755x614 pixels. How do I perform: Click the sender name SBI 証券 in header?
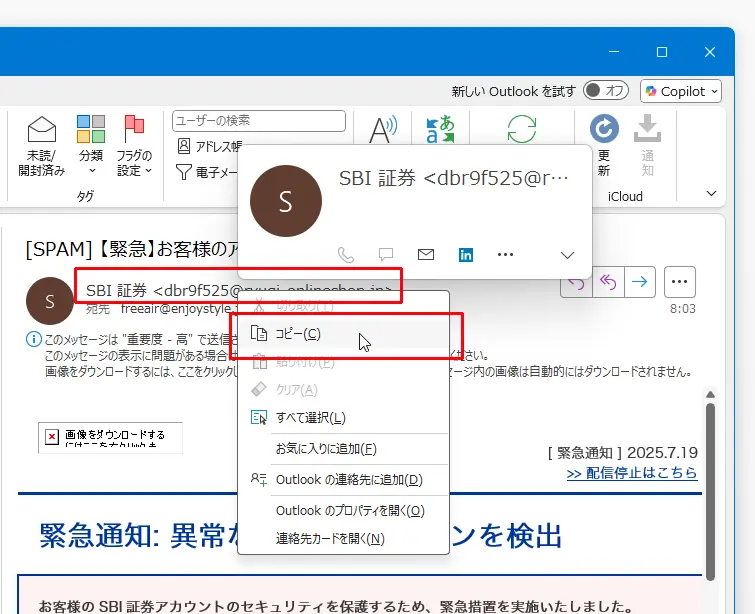116,291
